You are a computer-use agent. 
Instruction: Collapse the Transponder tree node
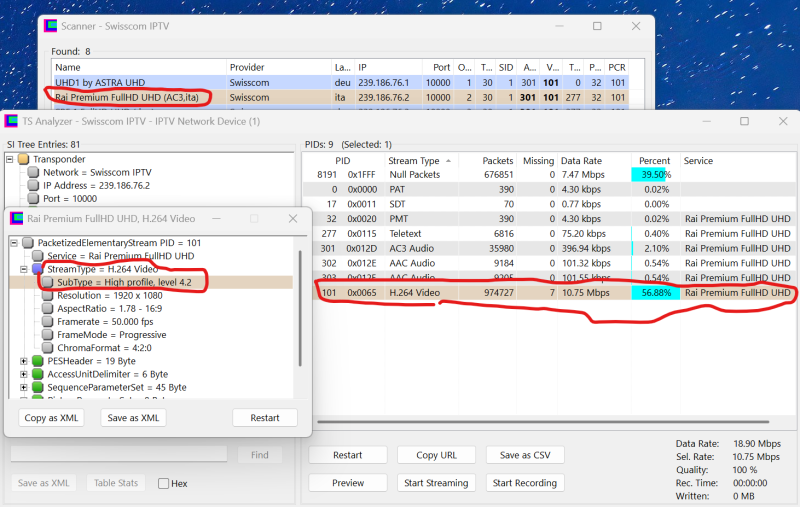pyautogui.click(x=9, y=158)
